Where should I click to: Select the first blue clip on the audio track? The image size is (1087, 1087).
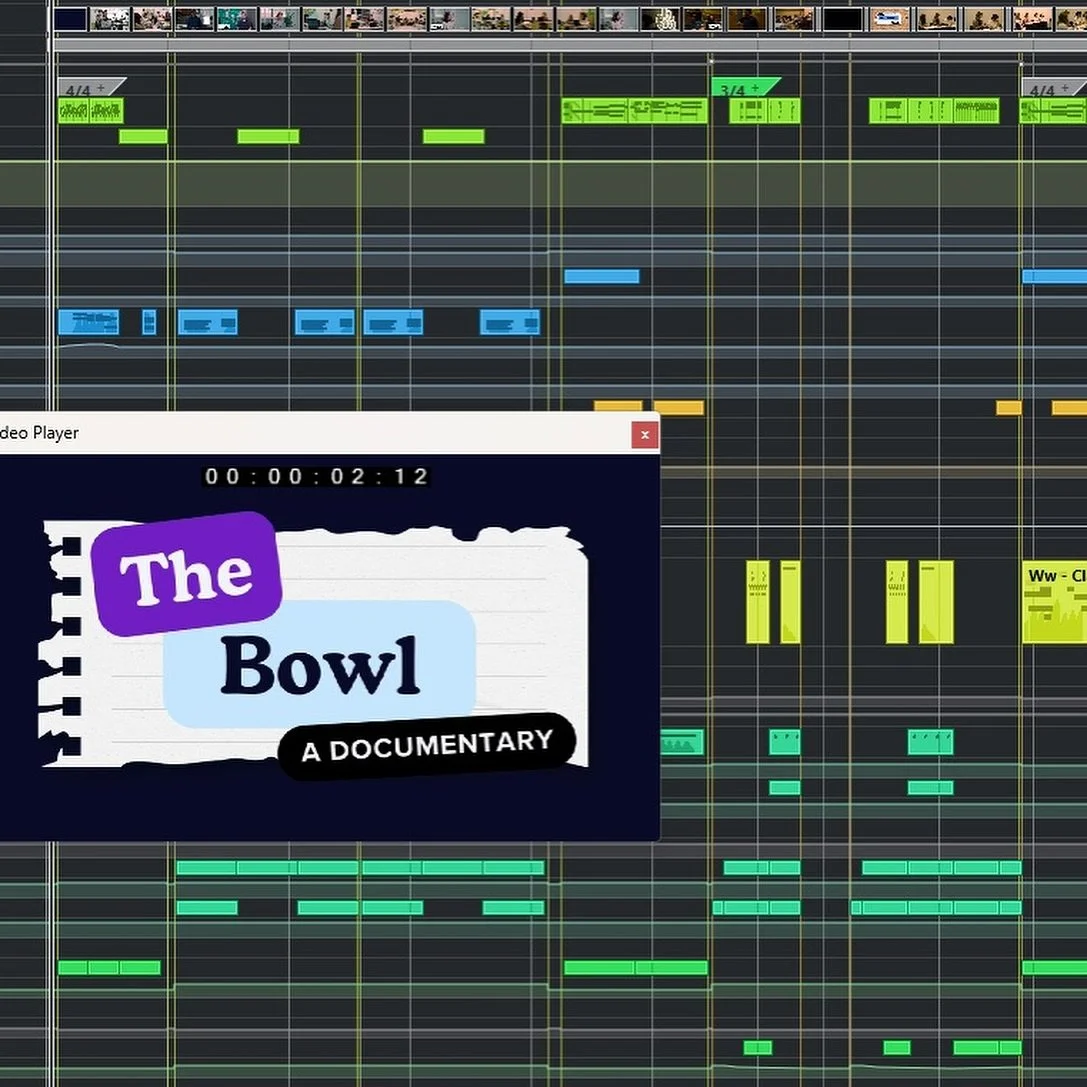90,322
